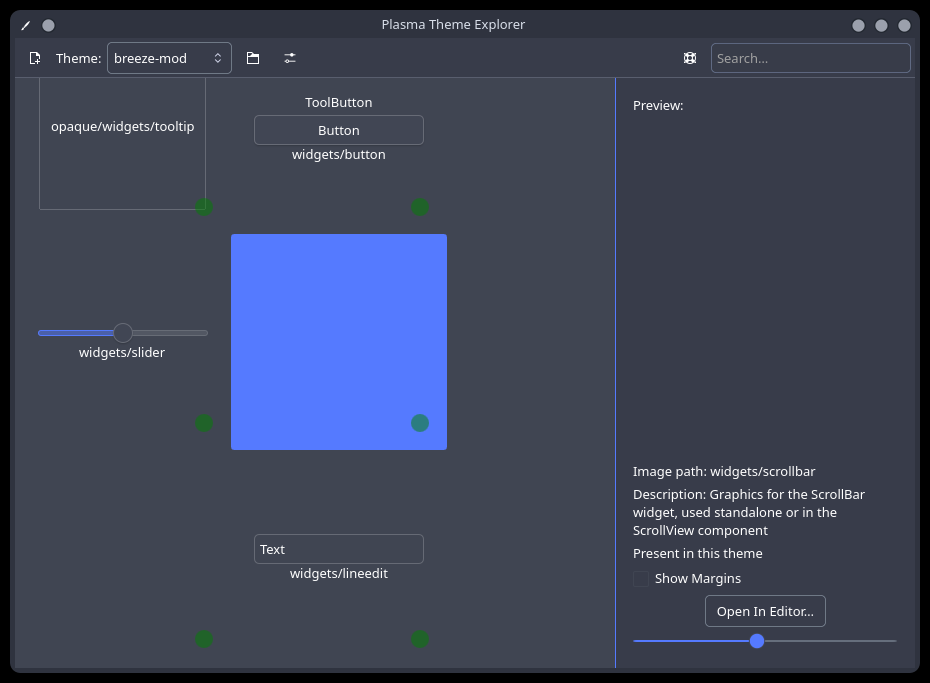Screen dimensions: 930x683
Task: Focus the Search input field
Action: 810,58
